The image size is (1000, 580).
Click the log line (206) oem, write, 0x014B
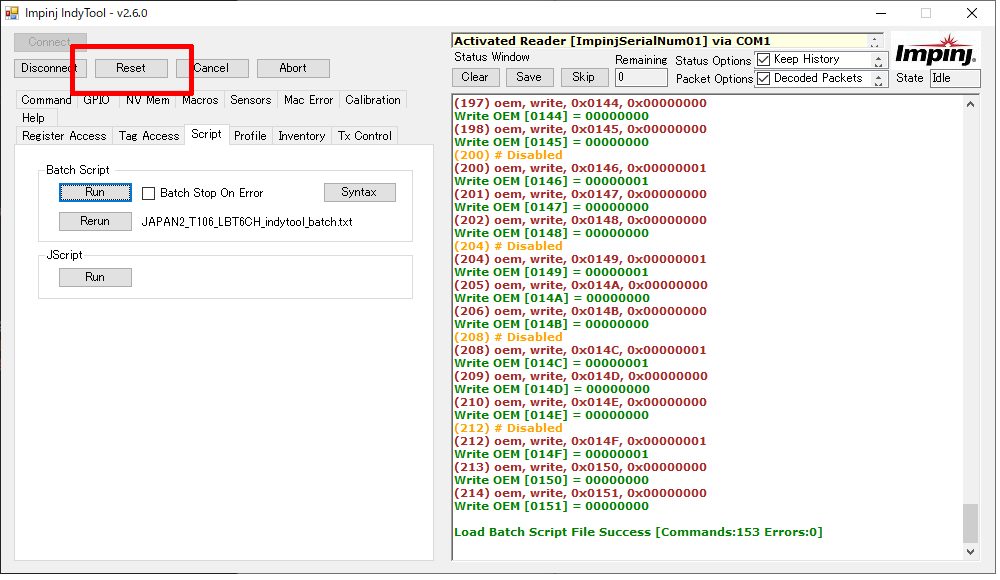click(580, 312)
